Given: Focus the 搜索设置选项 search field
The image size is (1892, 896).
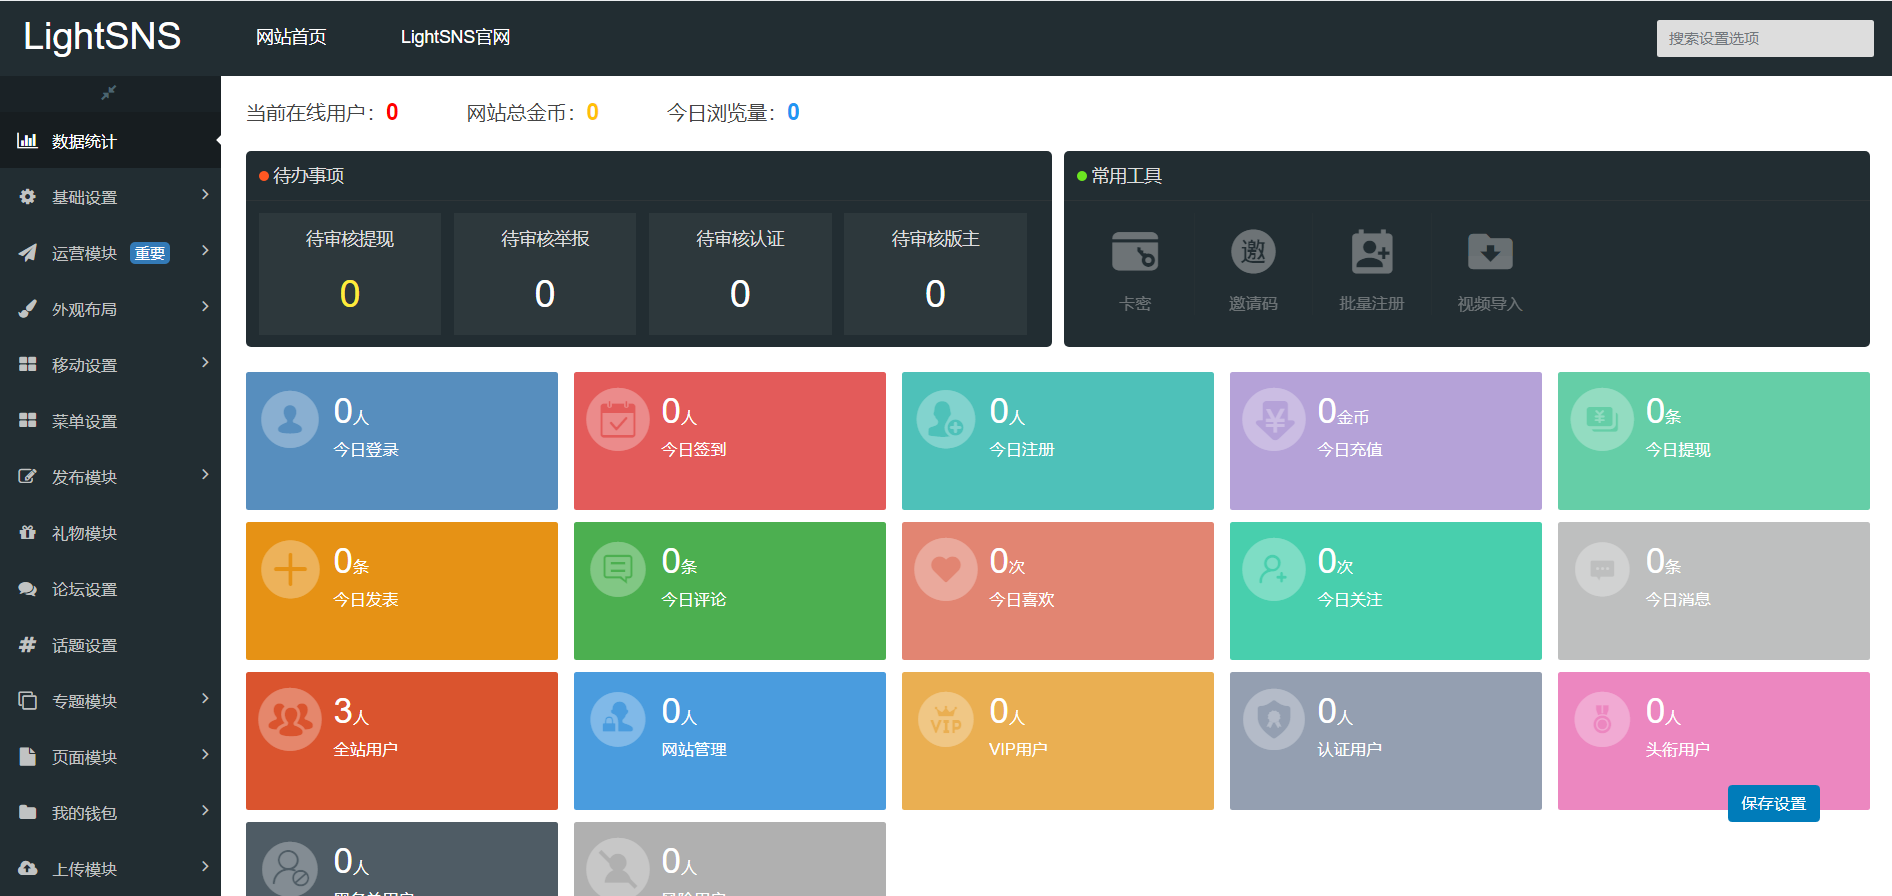Looking at the screenshot, I should click(1765, 38).
